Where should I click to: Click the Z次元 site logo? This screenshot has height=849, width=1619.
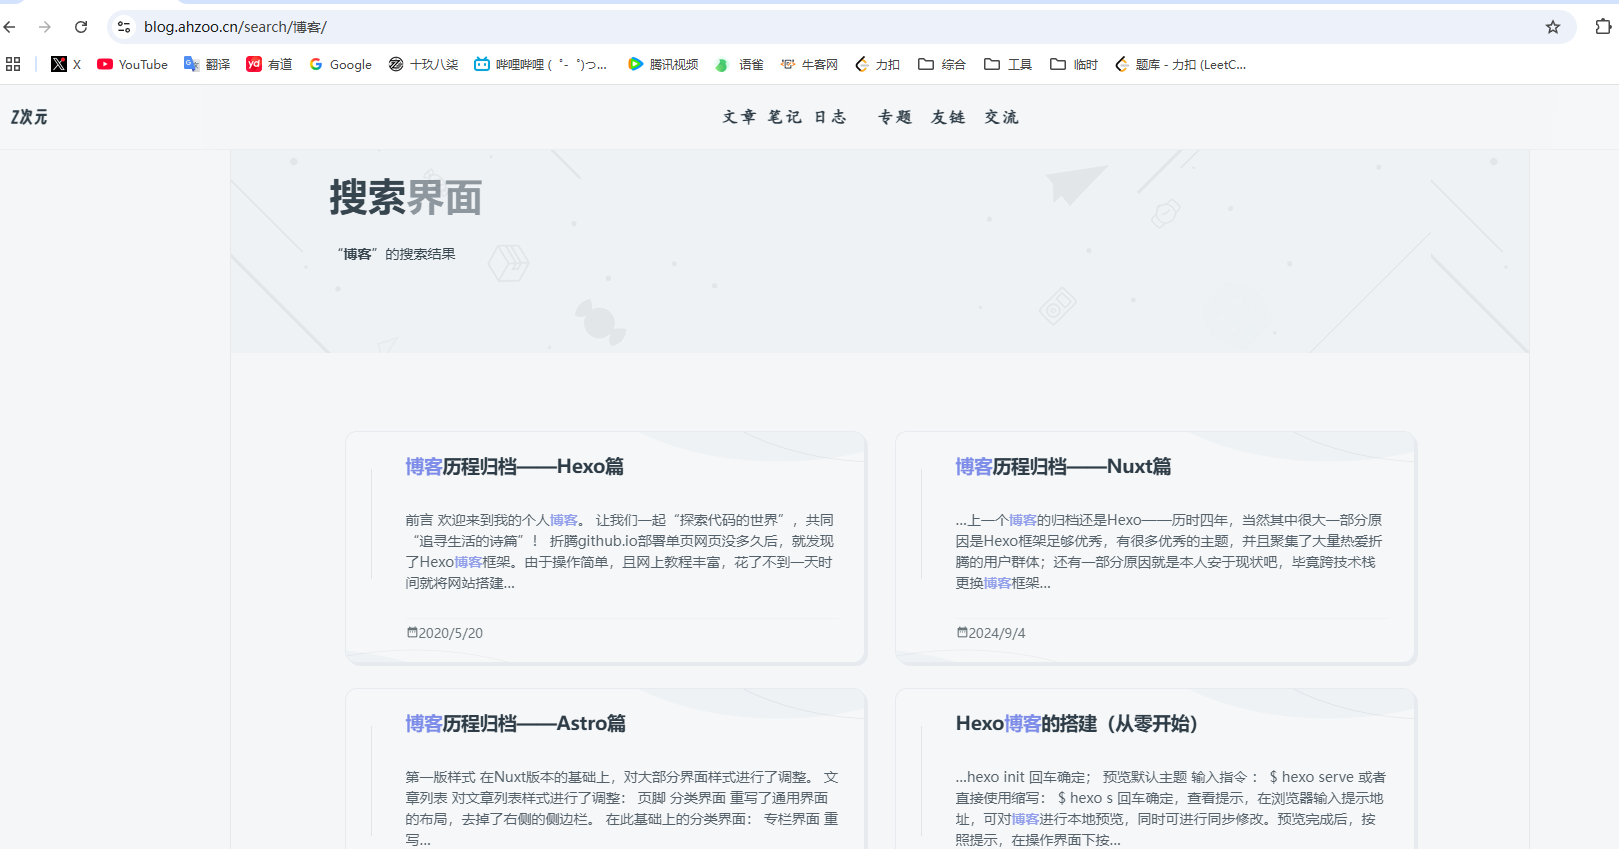click(29, 117)
